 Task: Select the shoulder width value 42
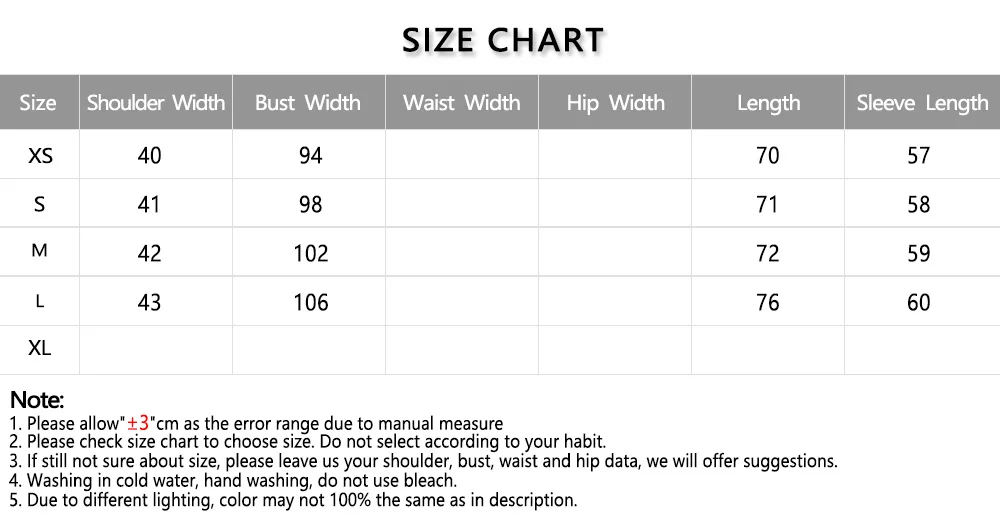click(149, 254)
